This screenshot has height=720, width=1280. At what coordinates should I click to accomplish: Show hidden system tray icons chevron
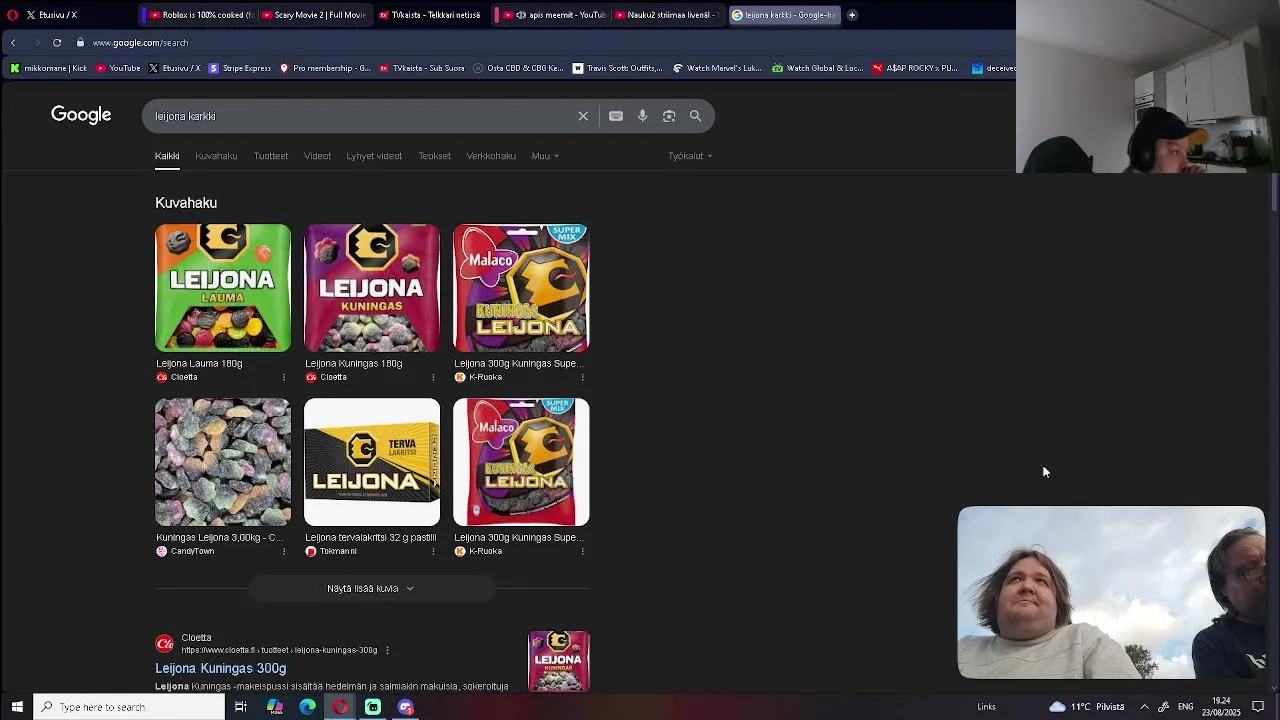tap(1144, 707)
